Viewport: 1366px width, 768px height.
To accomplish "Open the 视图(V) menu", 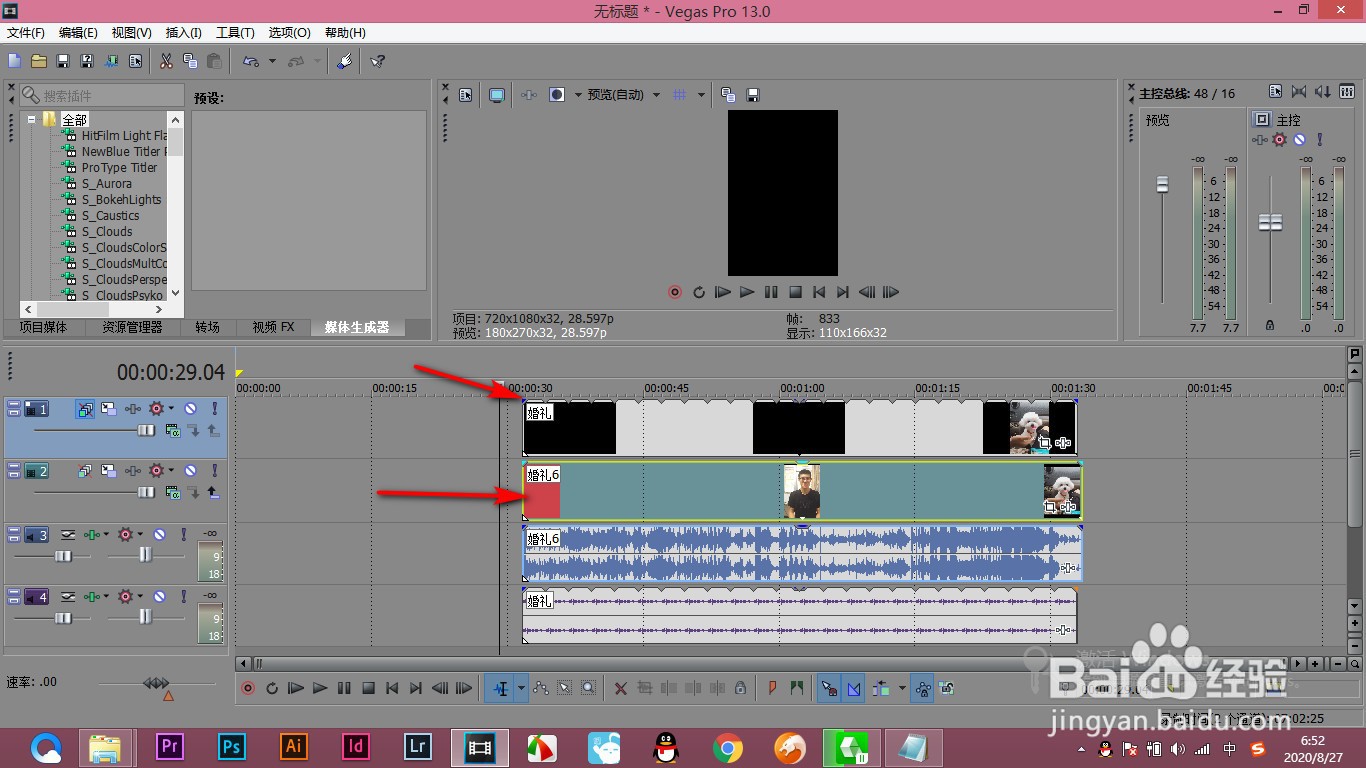I will 131,33.
